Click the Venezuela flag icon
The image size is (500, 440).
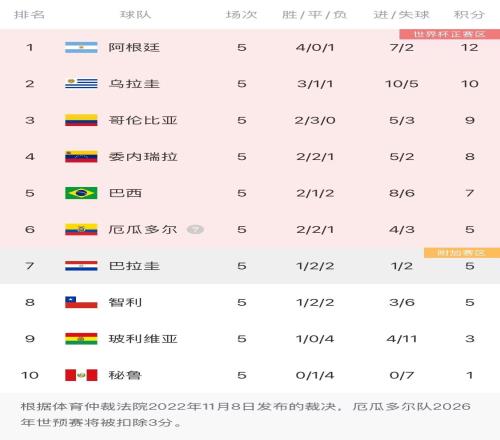click(x=81, y=156)
